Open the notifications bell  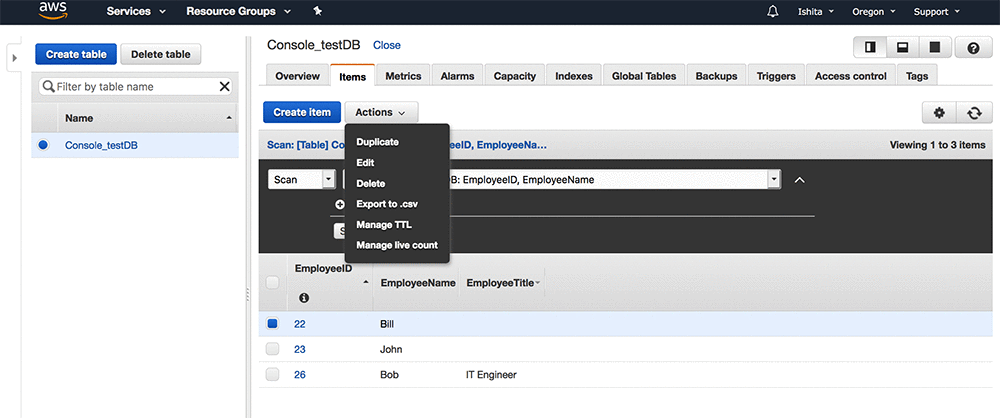tap(773, 11)
